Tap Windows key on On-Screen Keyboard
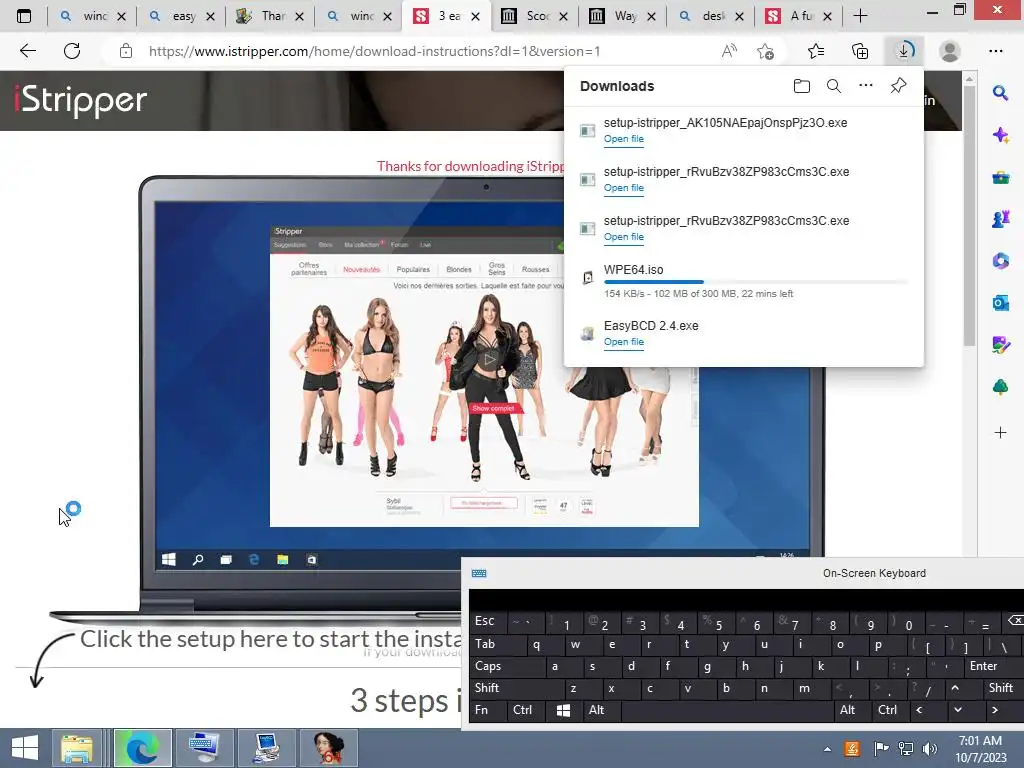 coord(563,710)
